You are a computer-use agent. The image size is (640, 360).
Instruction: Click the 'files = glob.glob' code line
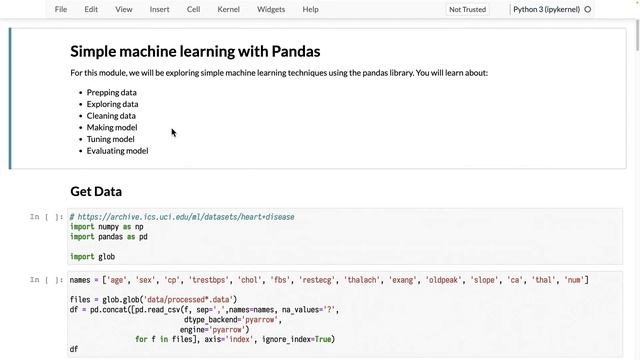(153, 300)
